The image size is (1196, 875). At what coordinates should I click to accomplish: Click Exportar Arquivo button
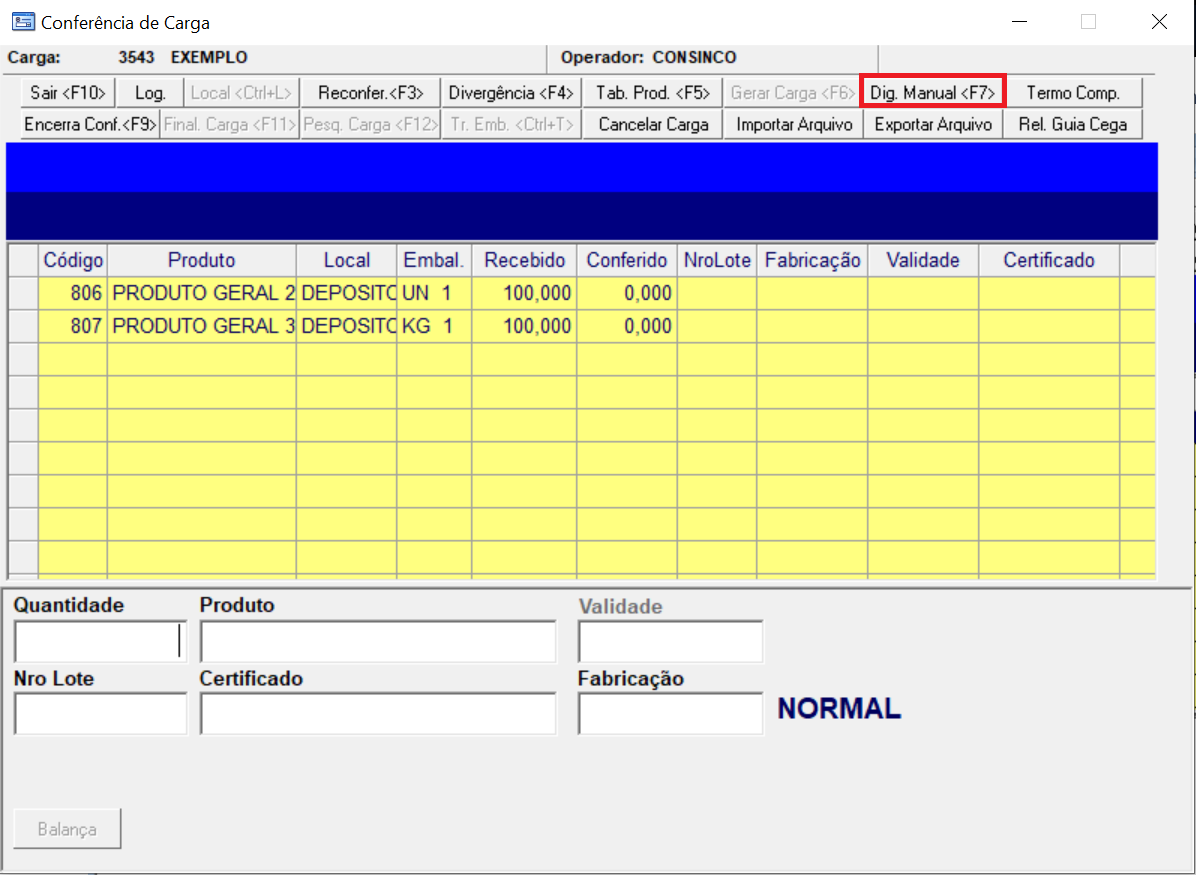click(x=933, y=124)
